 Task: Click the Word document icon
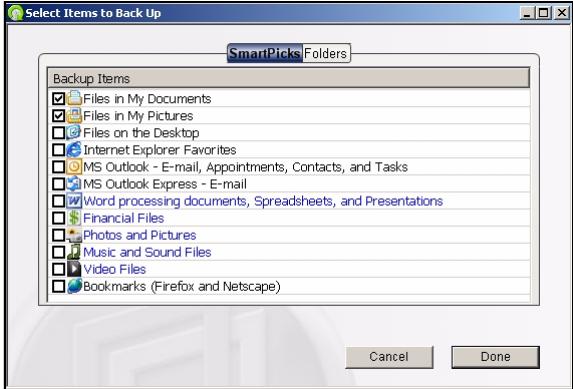[74, 201]
